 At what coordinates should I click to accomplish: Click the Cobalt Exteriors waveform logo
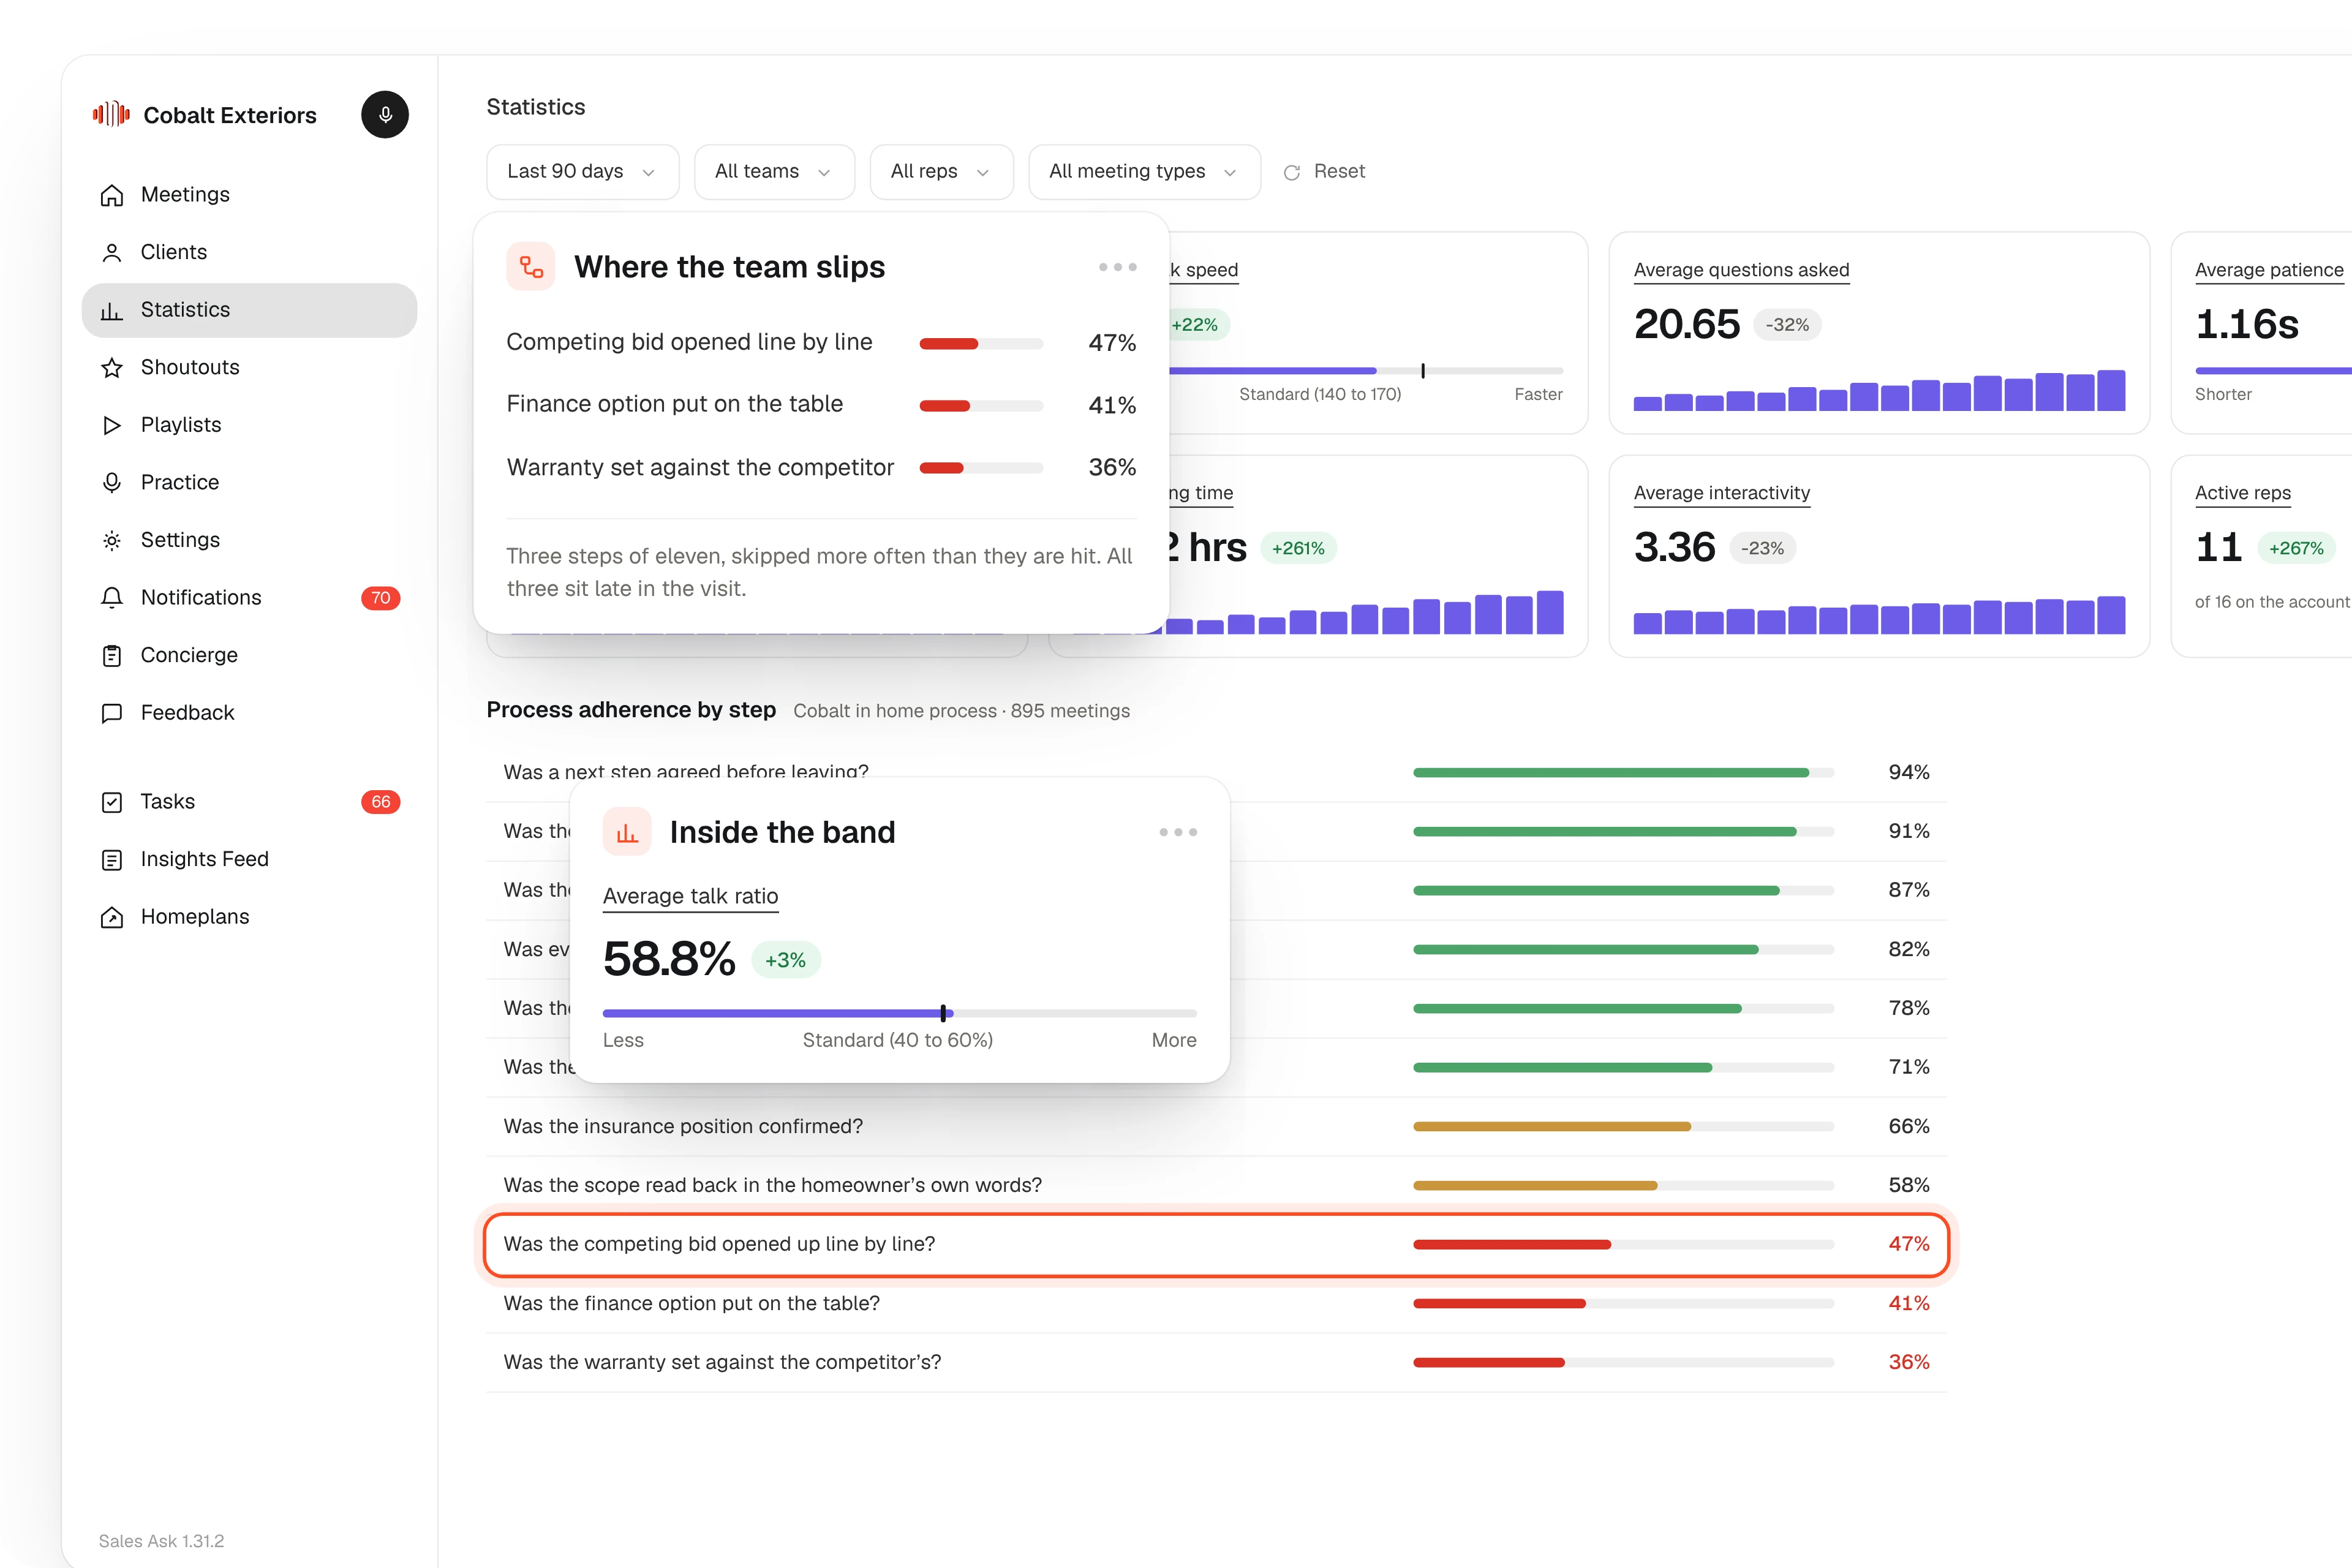coord(111,114)
